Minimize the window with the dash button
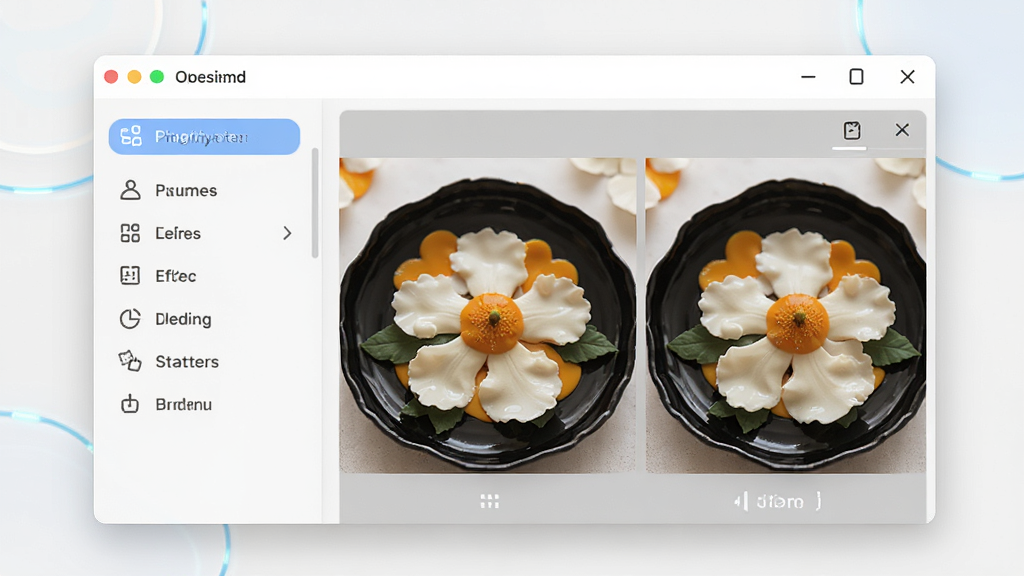This screenshot has height=576, width=1024. click(x=808, y=77)
